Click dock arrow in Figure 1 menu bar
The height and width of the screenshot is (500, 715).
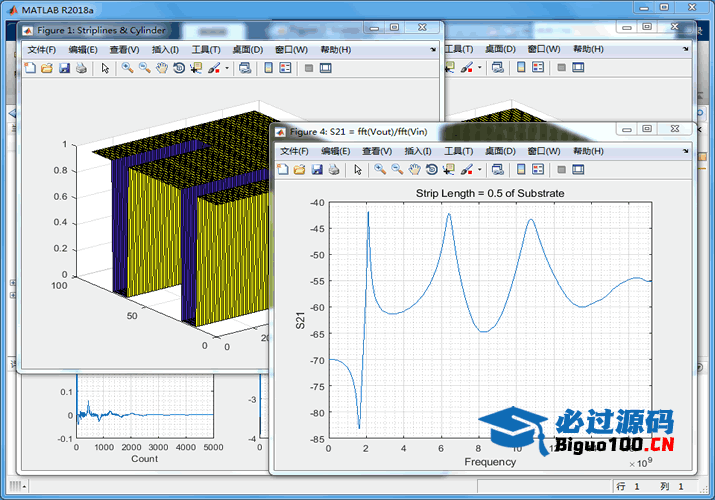(x=433, y=50)
